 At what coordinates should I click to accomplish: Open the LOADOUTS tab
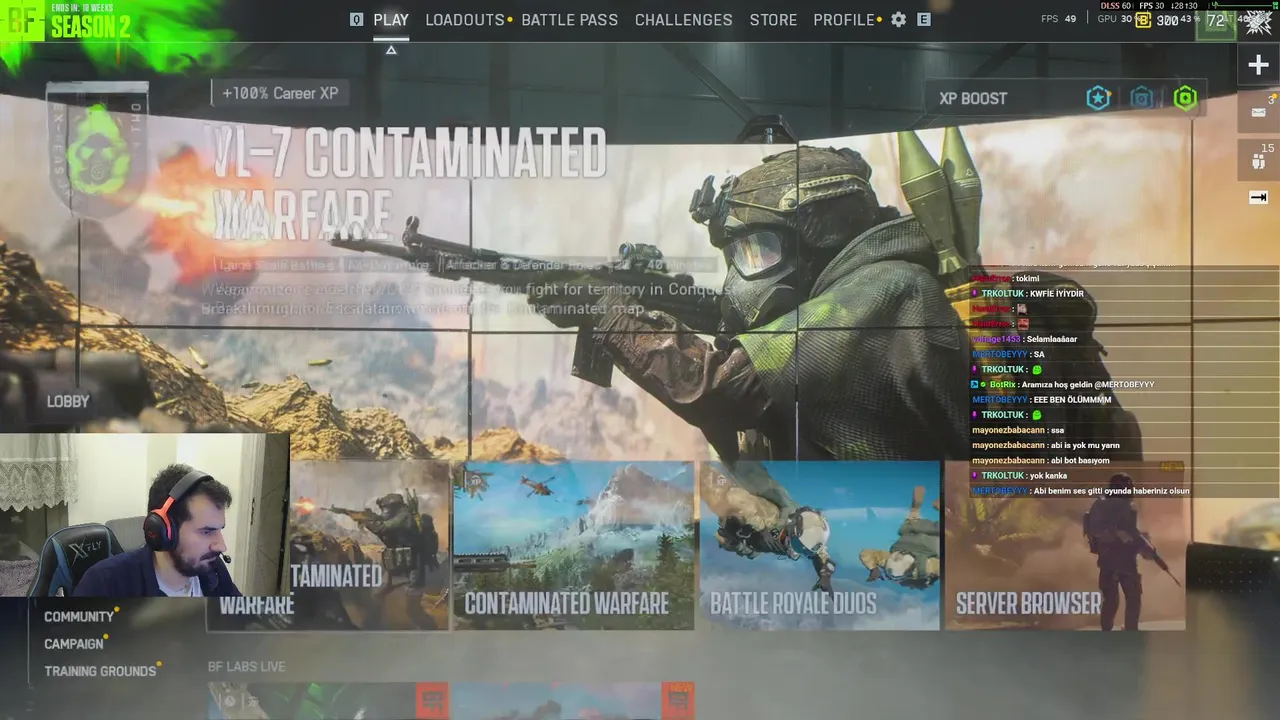click(x=465, y=20)
